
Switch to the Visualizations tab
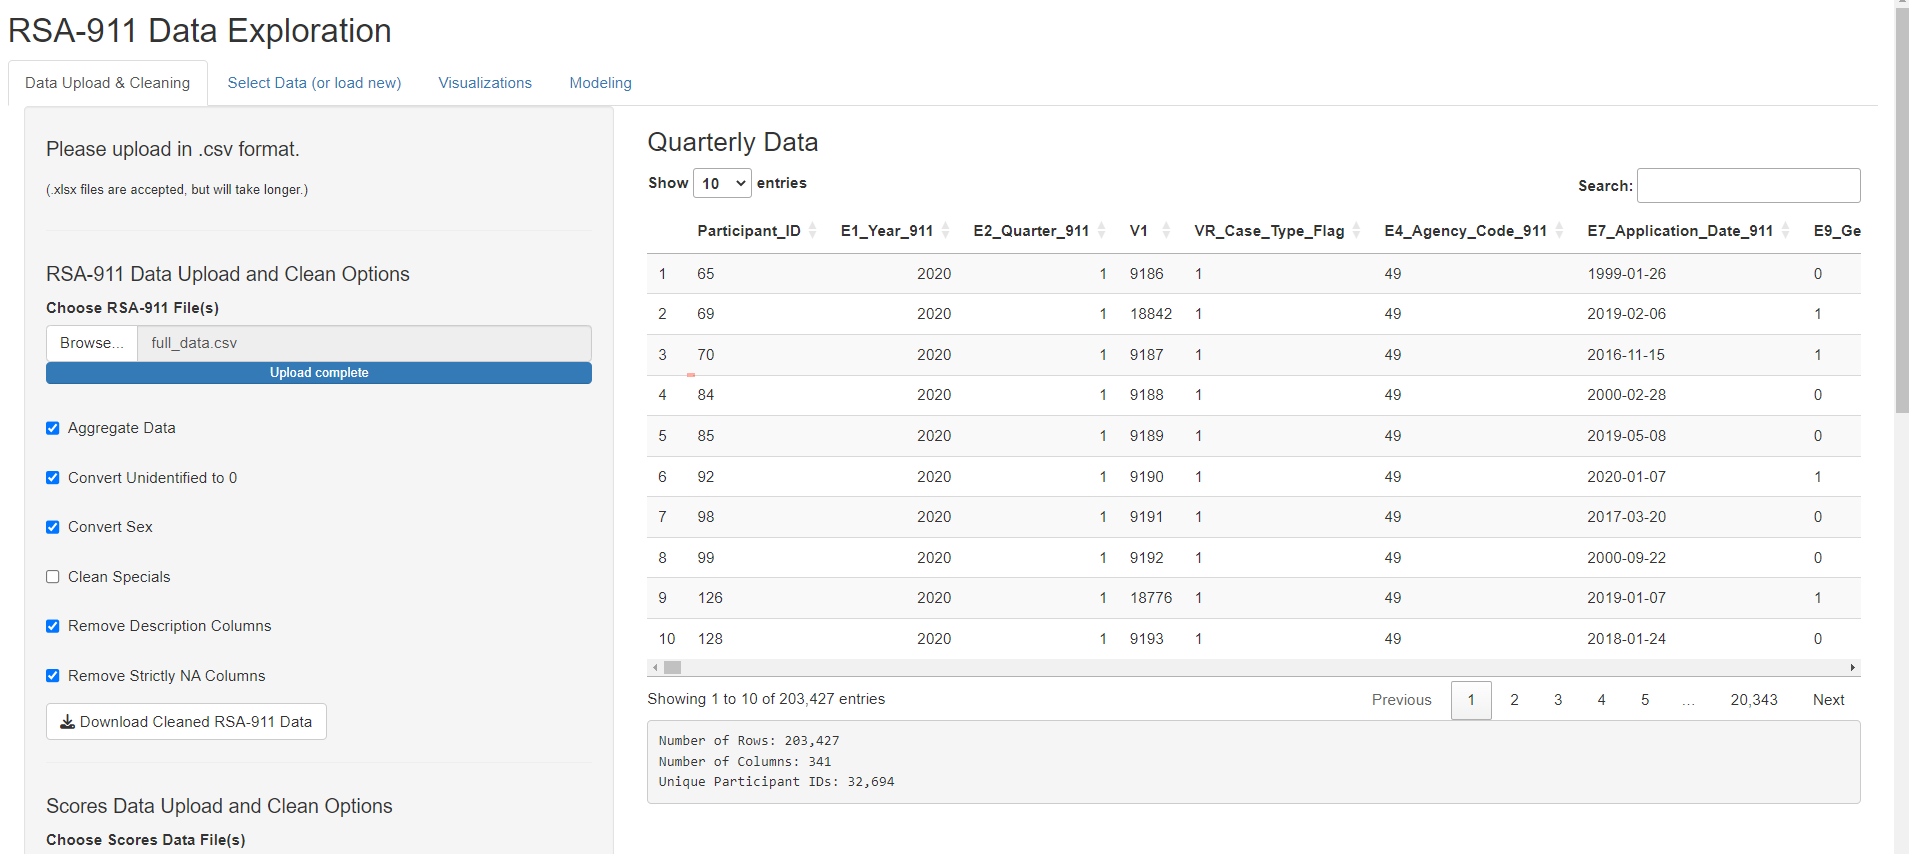[485, 83]
